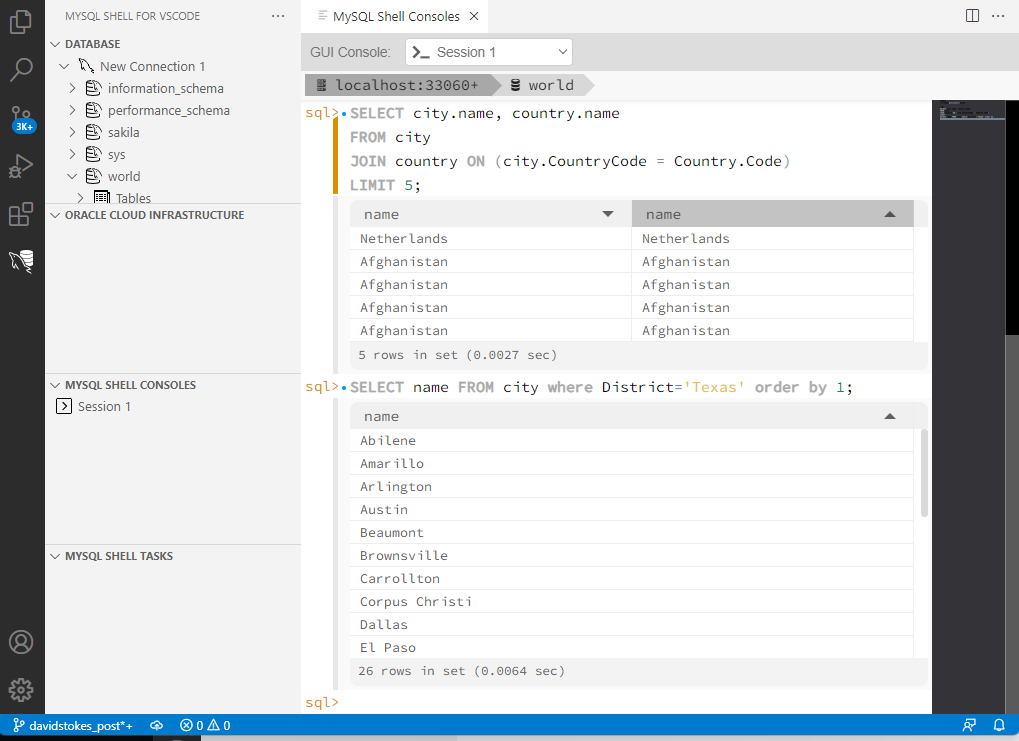Collapse the MYSQL SHELL TASKS section
Screen dimensions: 1019x741
pyautogui.click(x=55, y=556)
